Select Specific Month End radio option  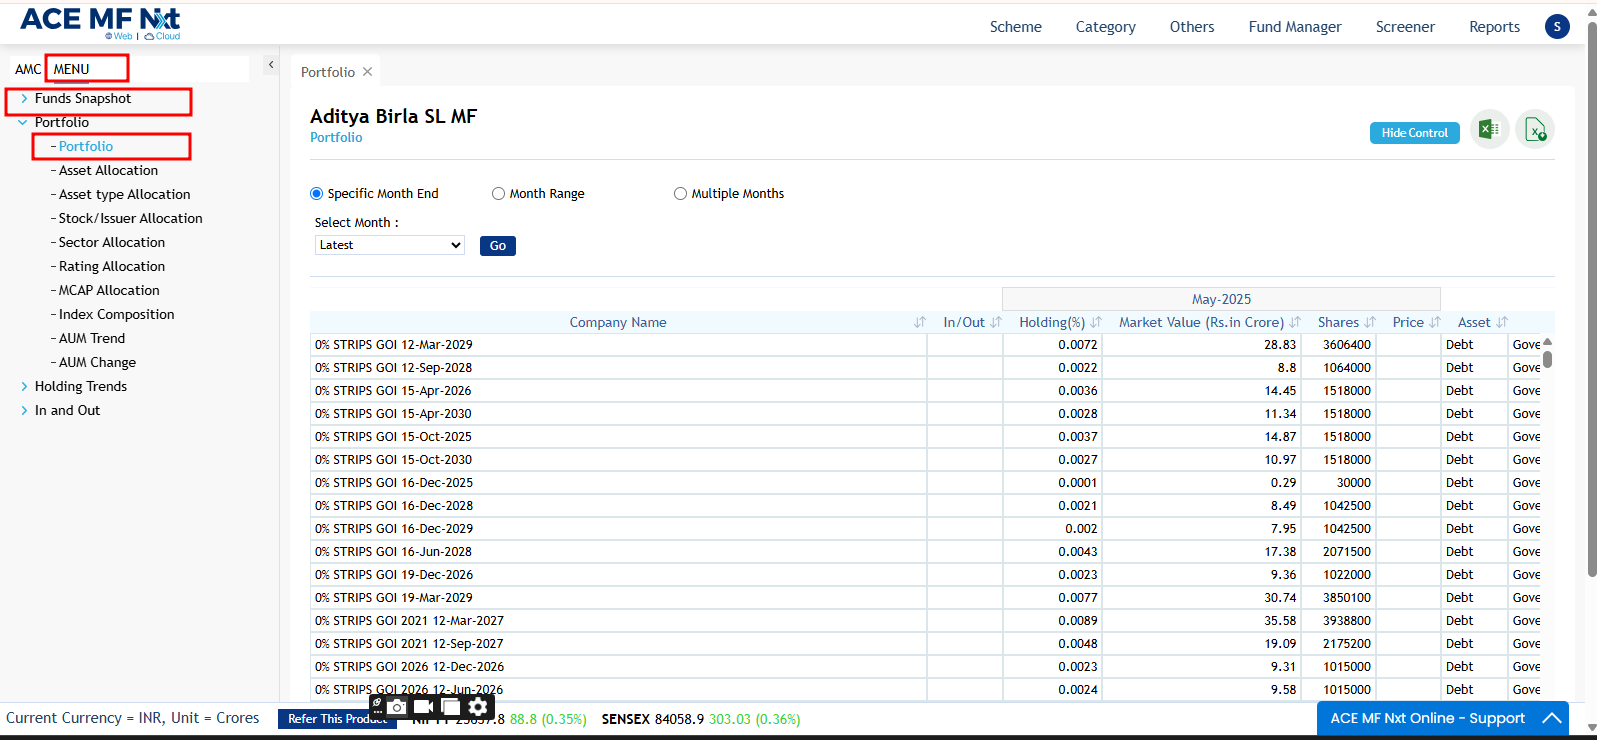pyautogui.click(x=317, y=194)
